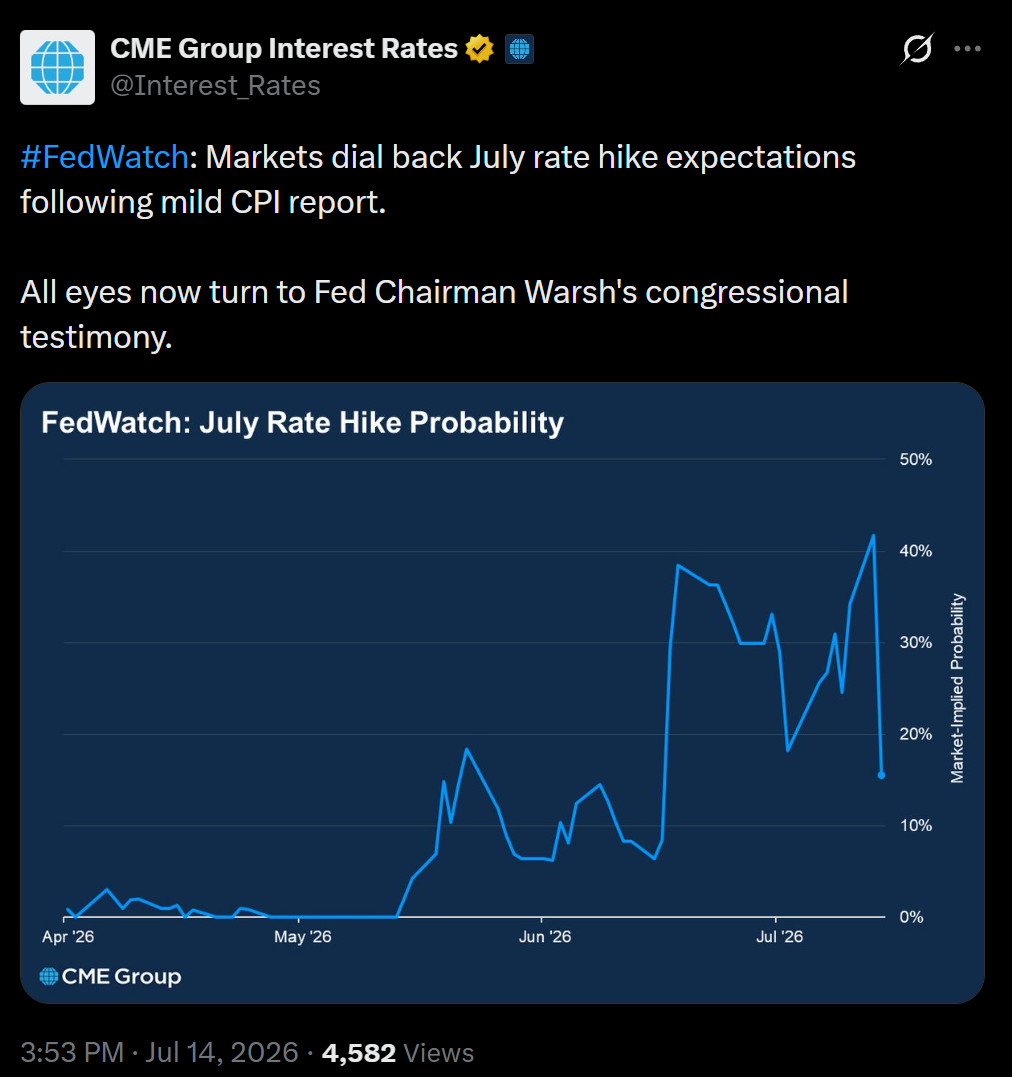Image resolution: width=1012 pixels, height=1077 pixels.
Task: Click the CME Group Interest Rates display name
Action: tap(284, 49)
